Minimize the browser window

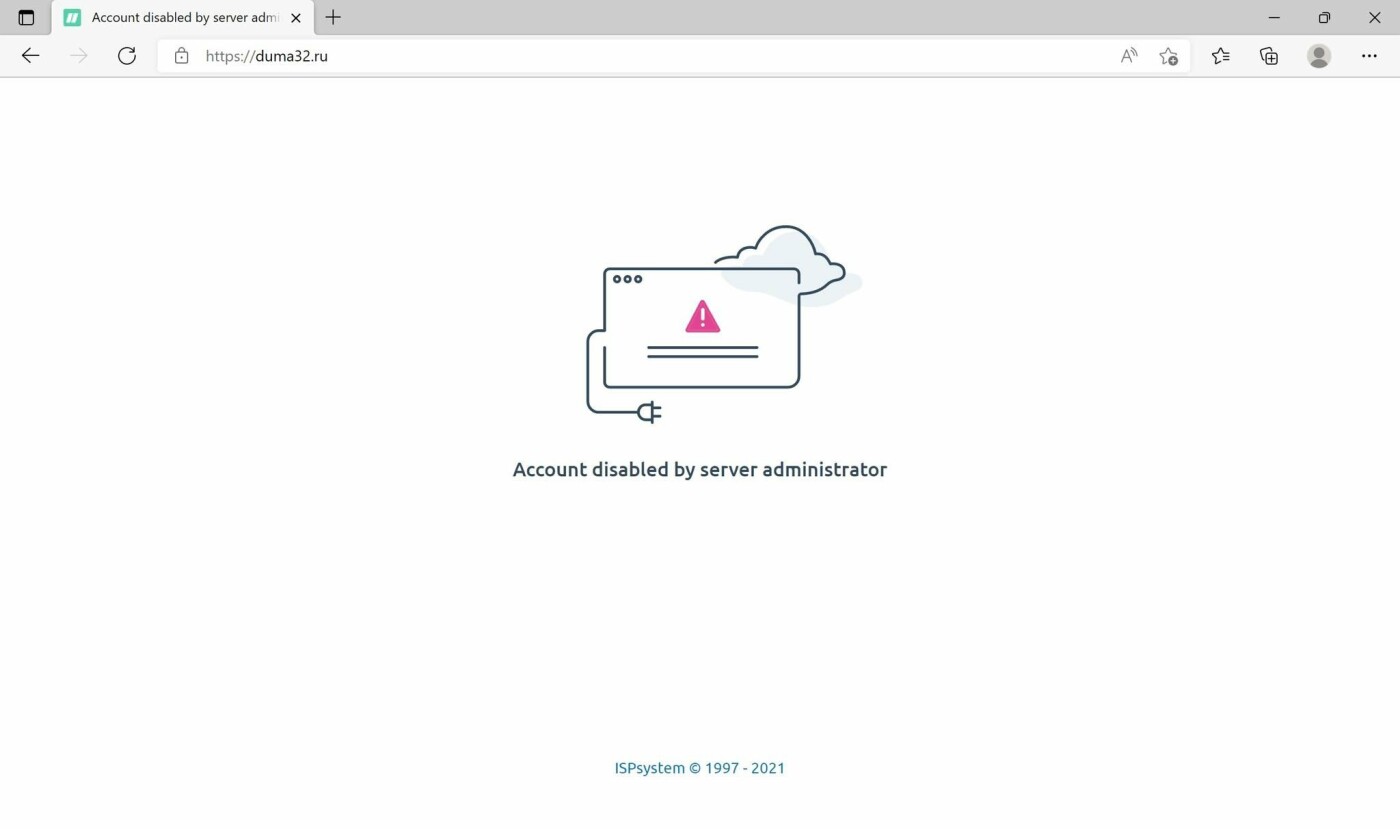point(1274,17)
